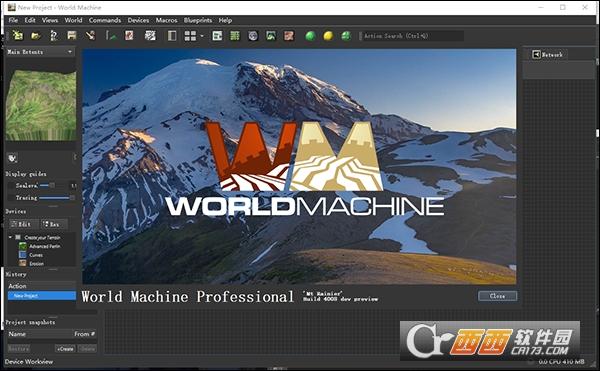Click the Action column header in History

[41, 286]
